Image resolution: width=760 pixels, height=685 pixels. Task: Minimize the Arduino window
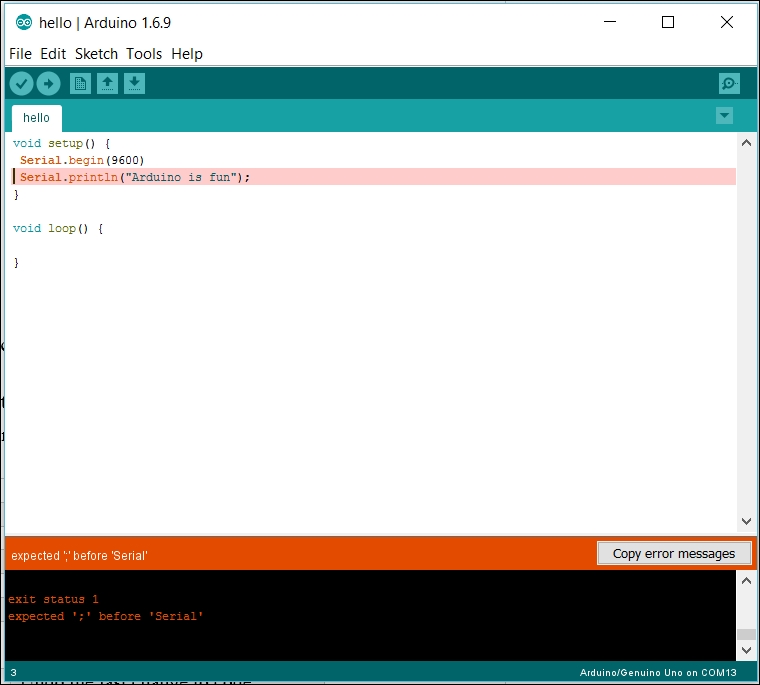click(x=610, y=22)
